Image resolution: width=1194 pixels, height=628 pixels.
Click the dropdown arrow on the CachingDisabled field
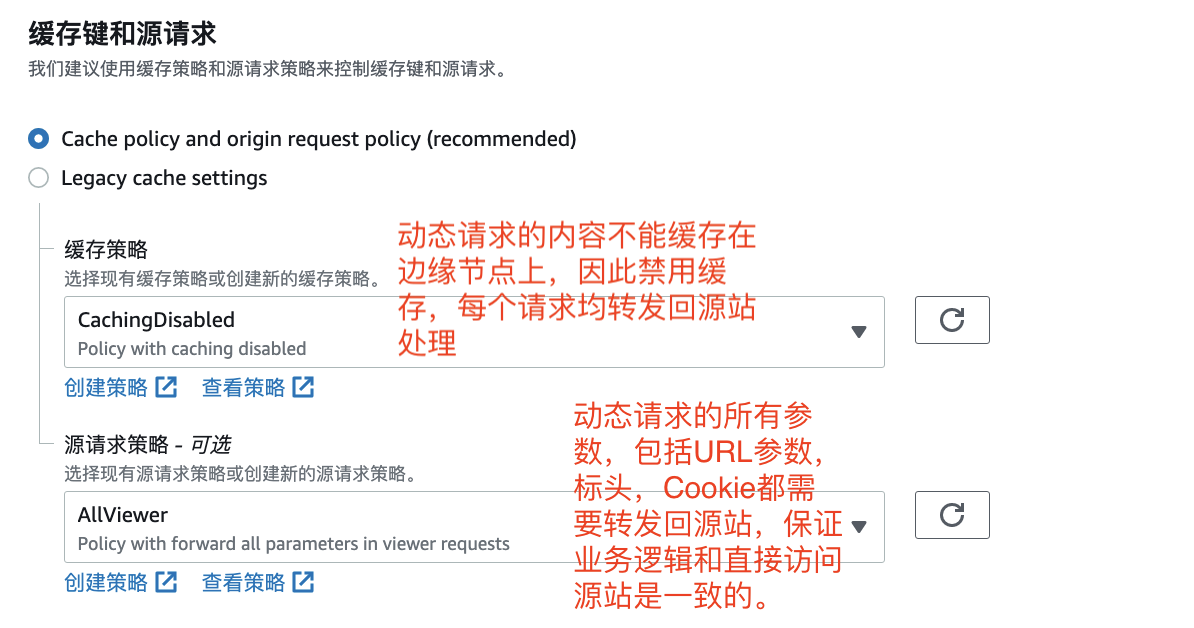858,331
